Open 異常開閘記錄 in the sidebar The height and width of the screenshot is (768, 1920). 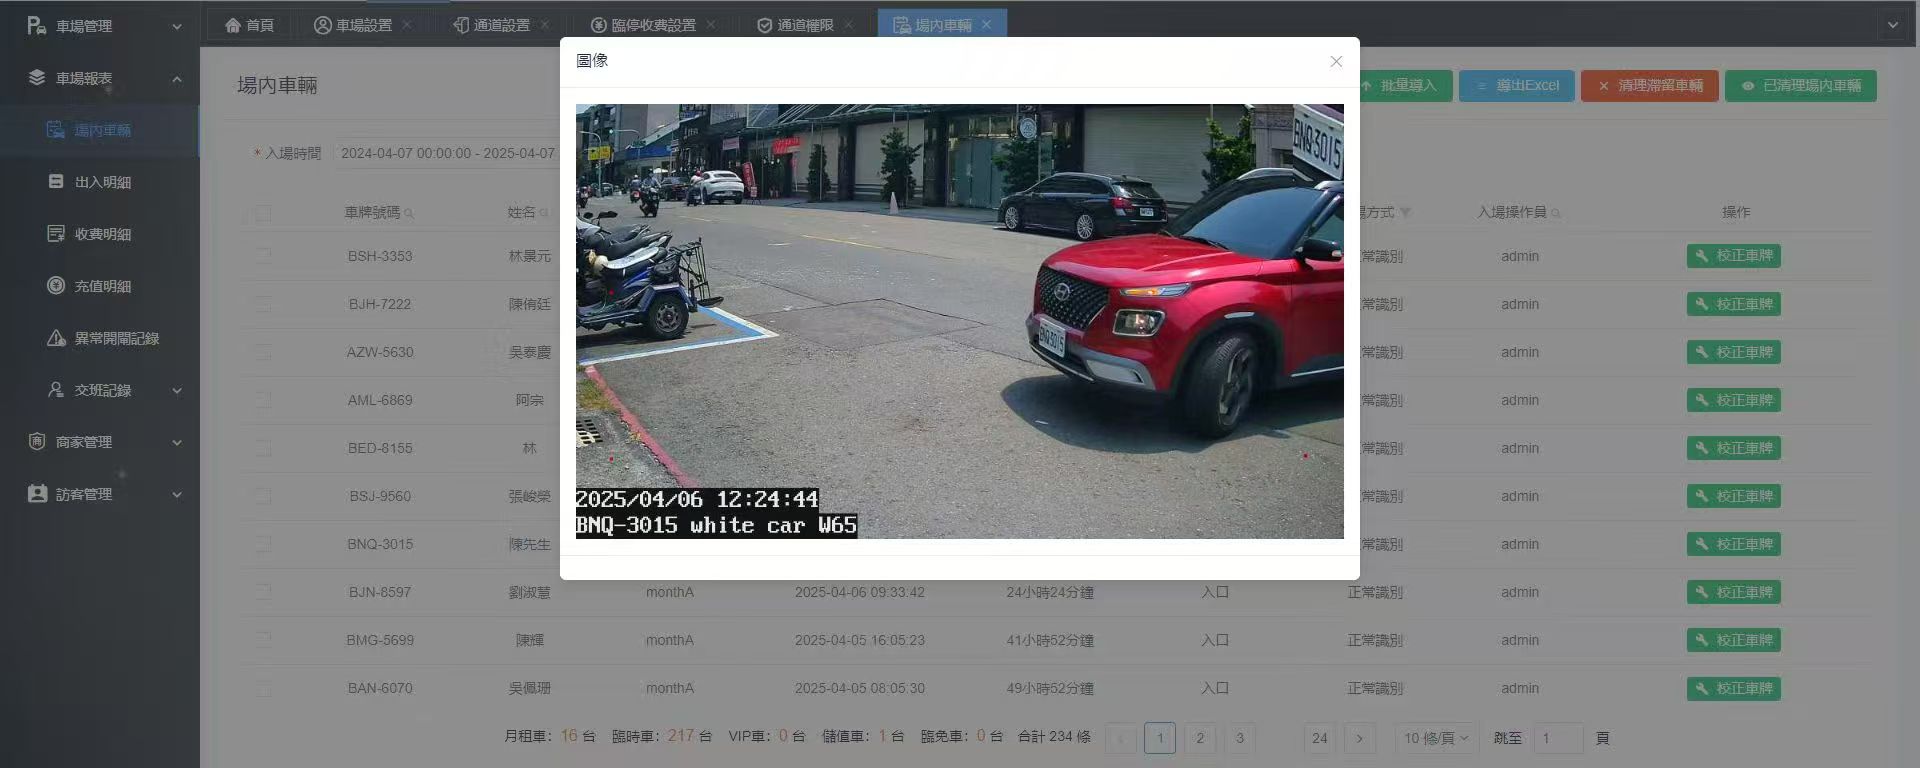pyautogui.click(x=100, y=338)
